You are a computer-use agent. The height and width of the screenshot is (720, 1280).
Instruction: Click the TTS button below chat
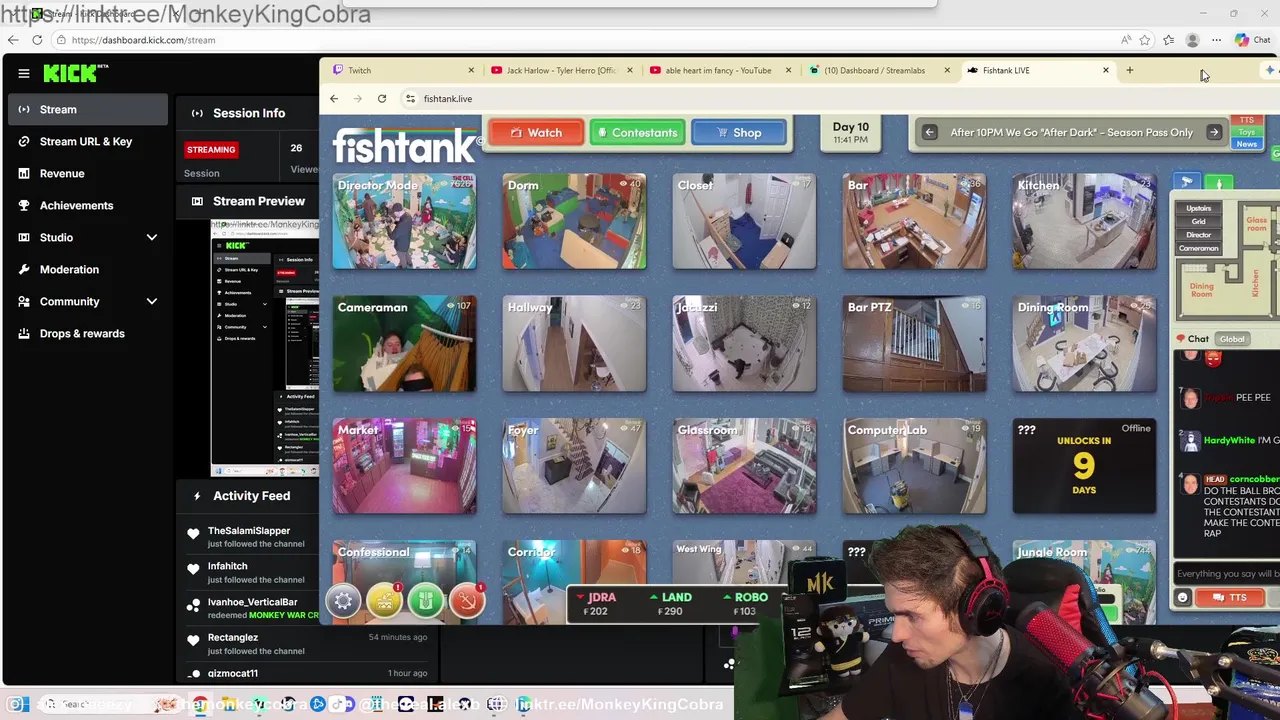[1229, 597]
